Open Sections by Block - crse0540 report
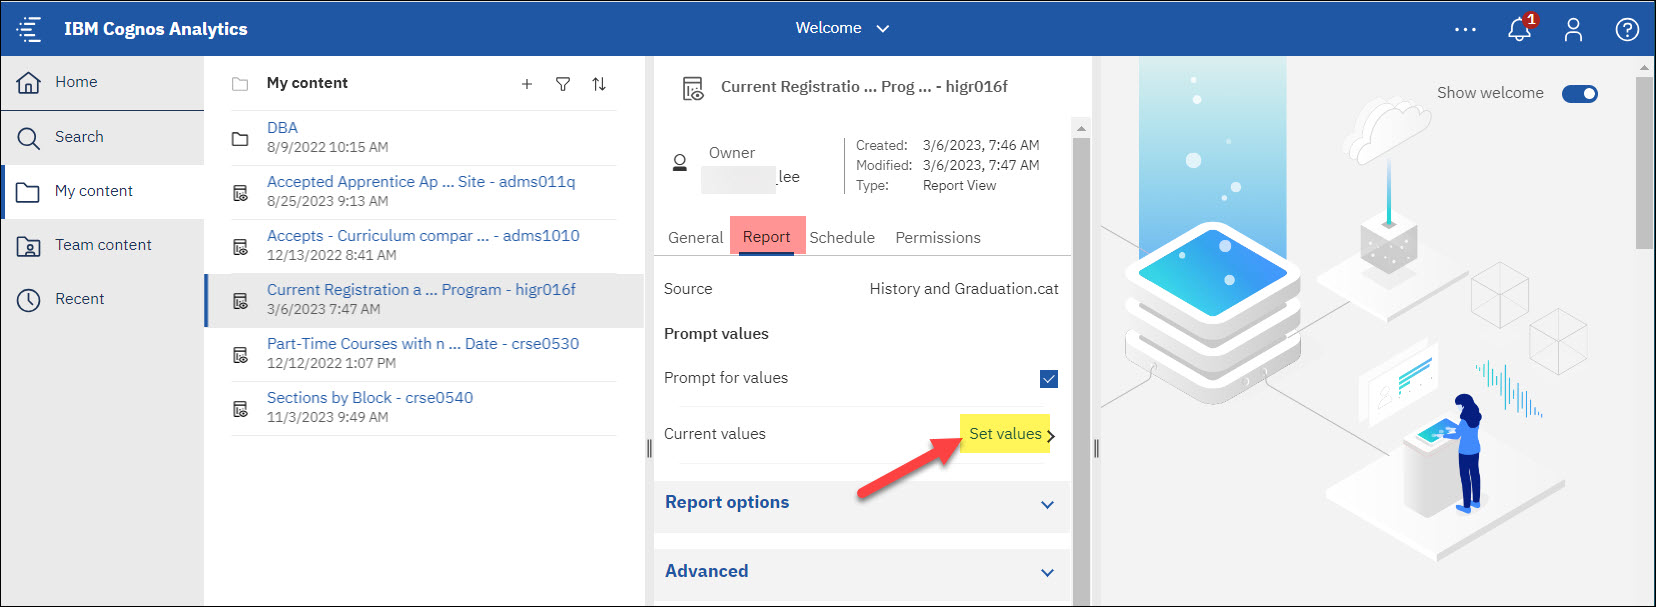The width and height of the screenshot is (1656, 607). coord(370,397)
